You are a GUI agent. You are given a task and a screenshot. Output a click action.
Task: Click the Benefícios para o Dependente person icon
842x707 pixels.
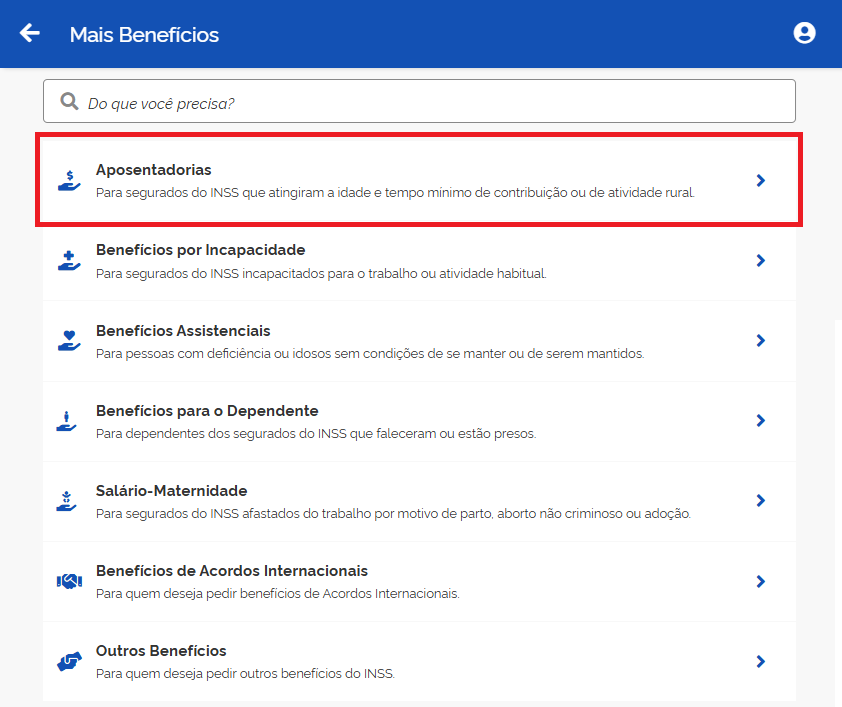click(x=67, y=421)
